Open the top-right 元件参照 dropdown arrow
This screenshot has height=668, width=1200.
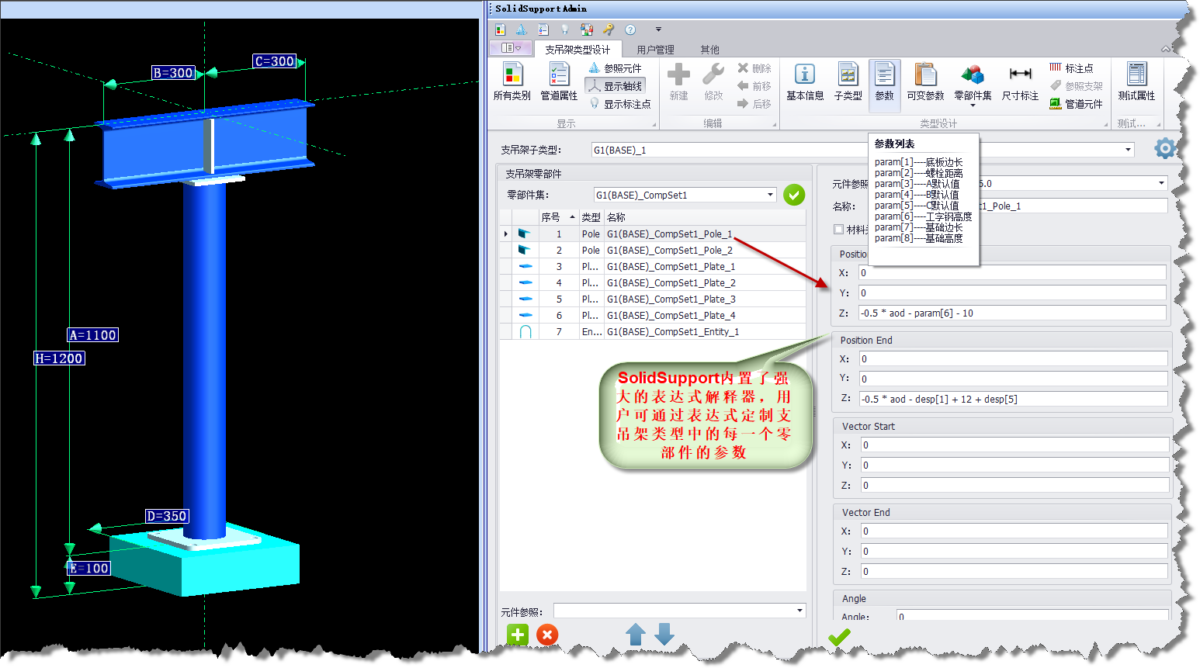(x=1161, y=184)
